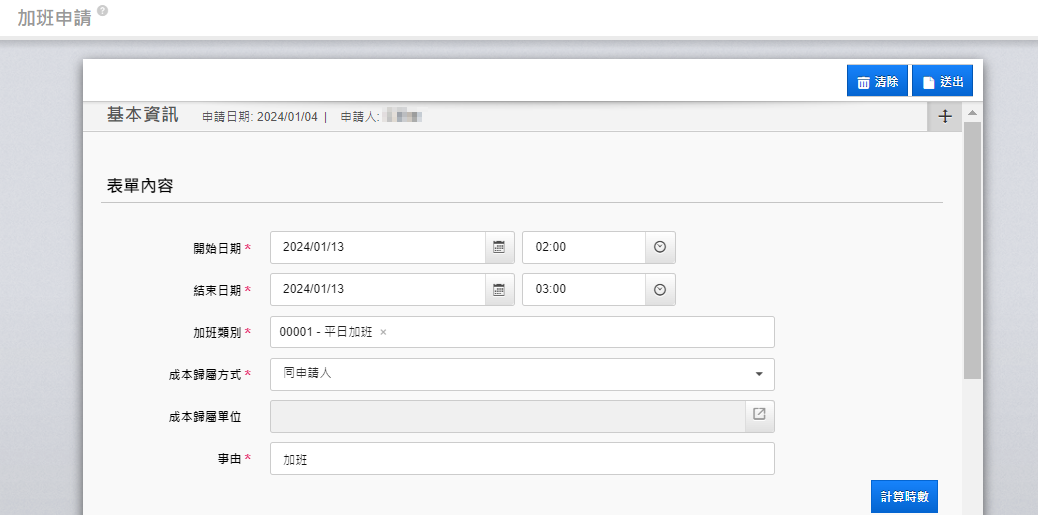Open the end time clock picker

660,289
